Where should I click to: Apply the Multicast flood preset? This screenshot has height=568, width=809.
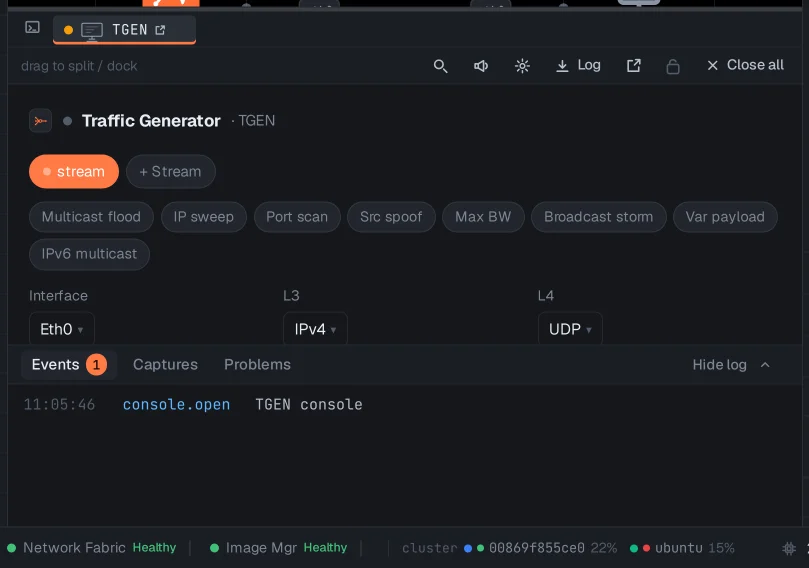91,217
